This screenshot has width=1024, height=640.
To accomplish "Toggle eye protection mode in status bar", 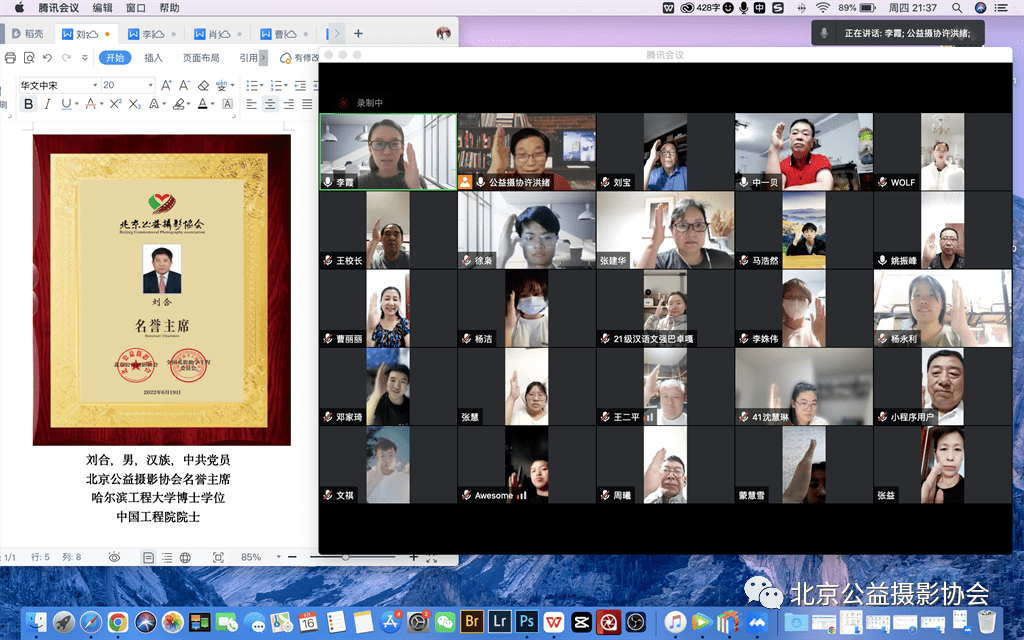I will (x=114, y=557).
